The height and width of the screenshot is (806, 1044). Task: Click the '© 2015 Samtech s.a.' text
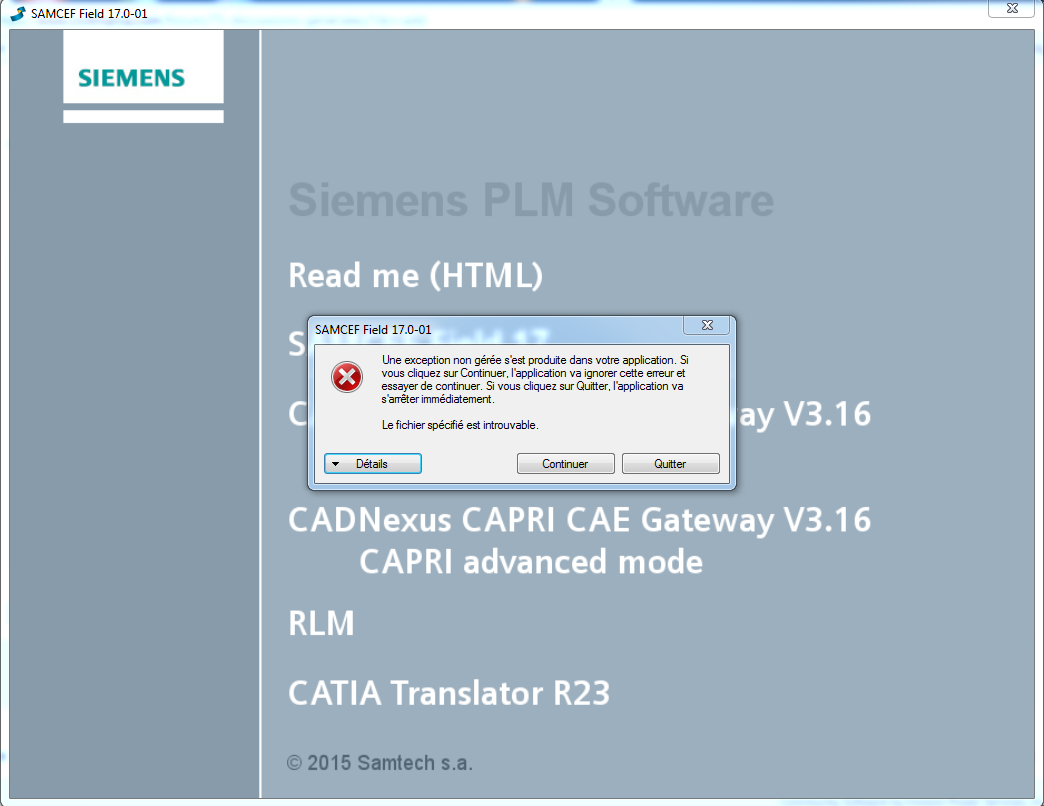380,763
